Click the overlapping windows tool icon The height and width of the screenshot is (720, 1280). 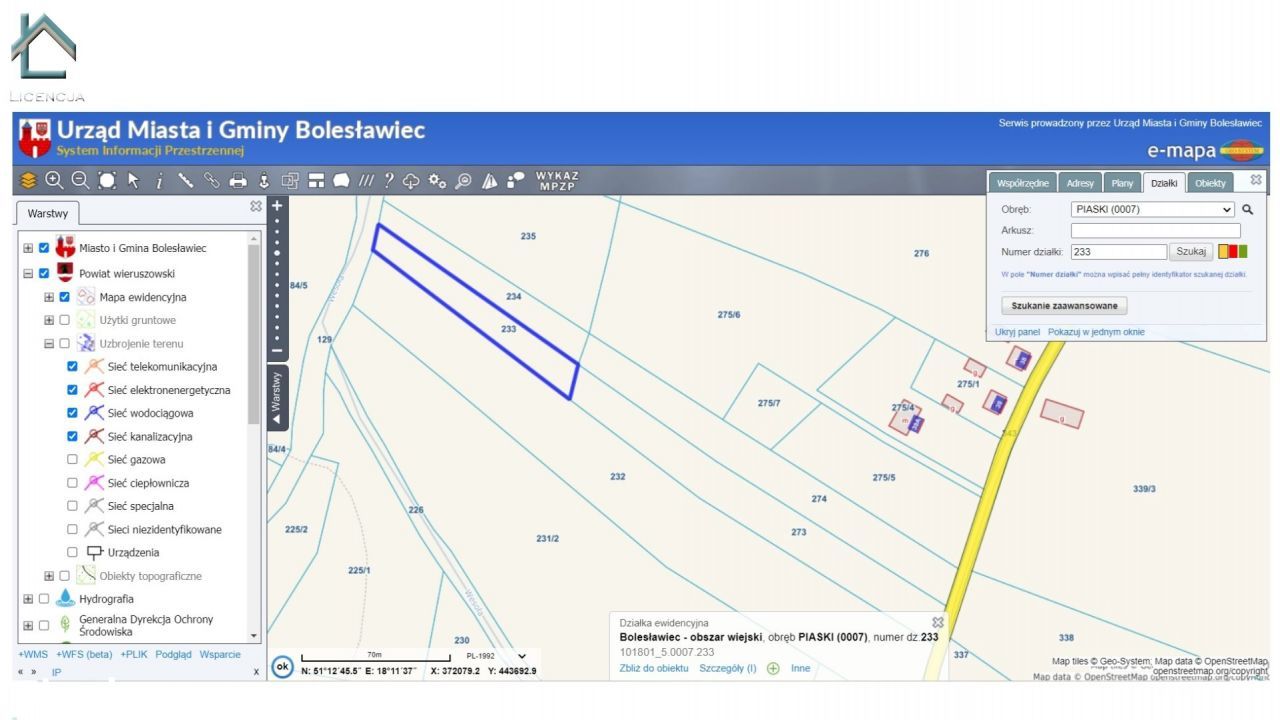(x=290, y=181)
